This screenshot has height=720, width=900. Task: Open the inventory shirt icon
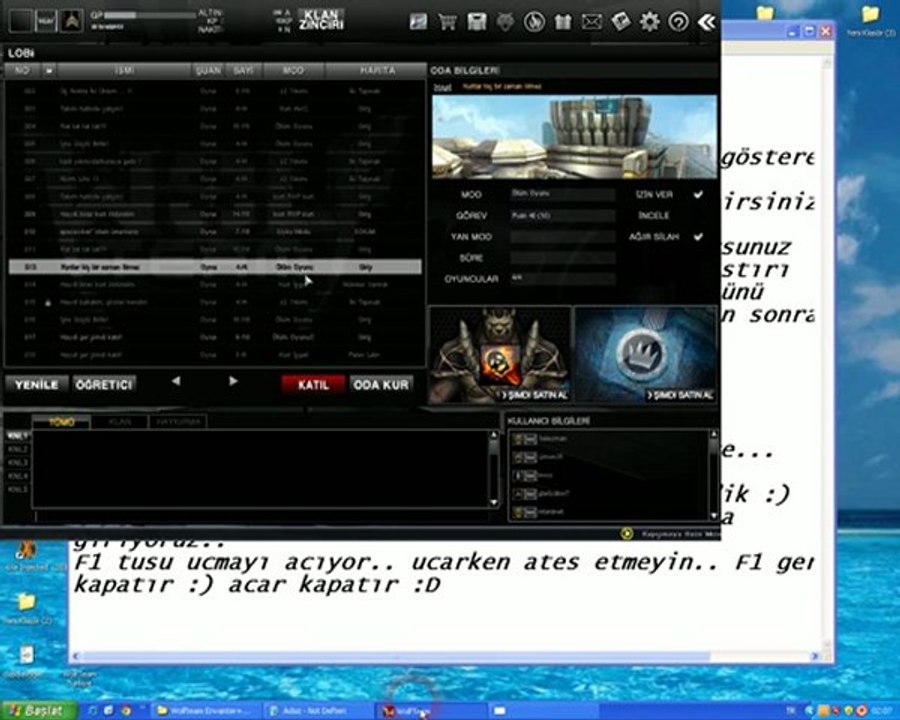click(476, 22)
